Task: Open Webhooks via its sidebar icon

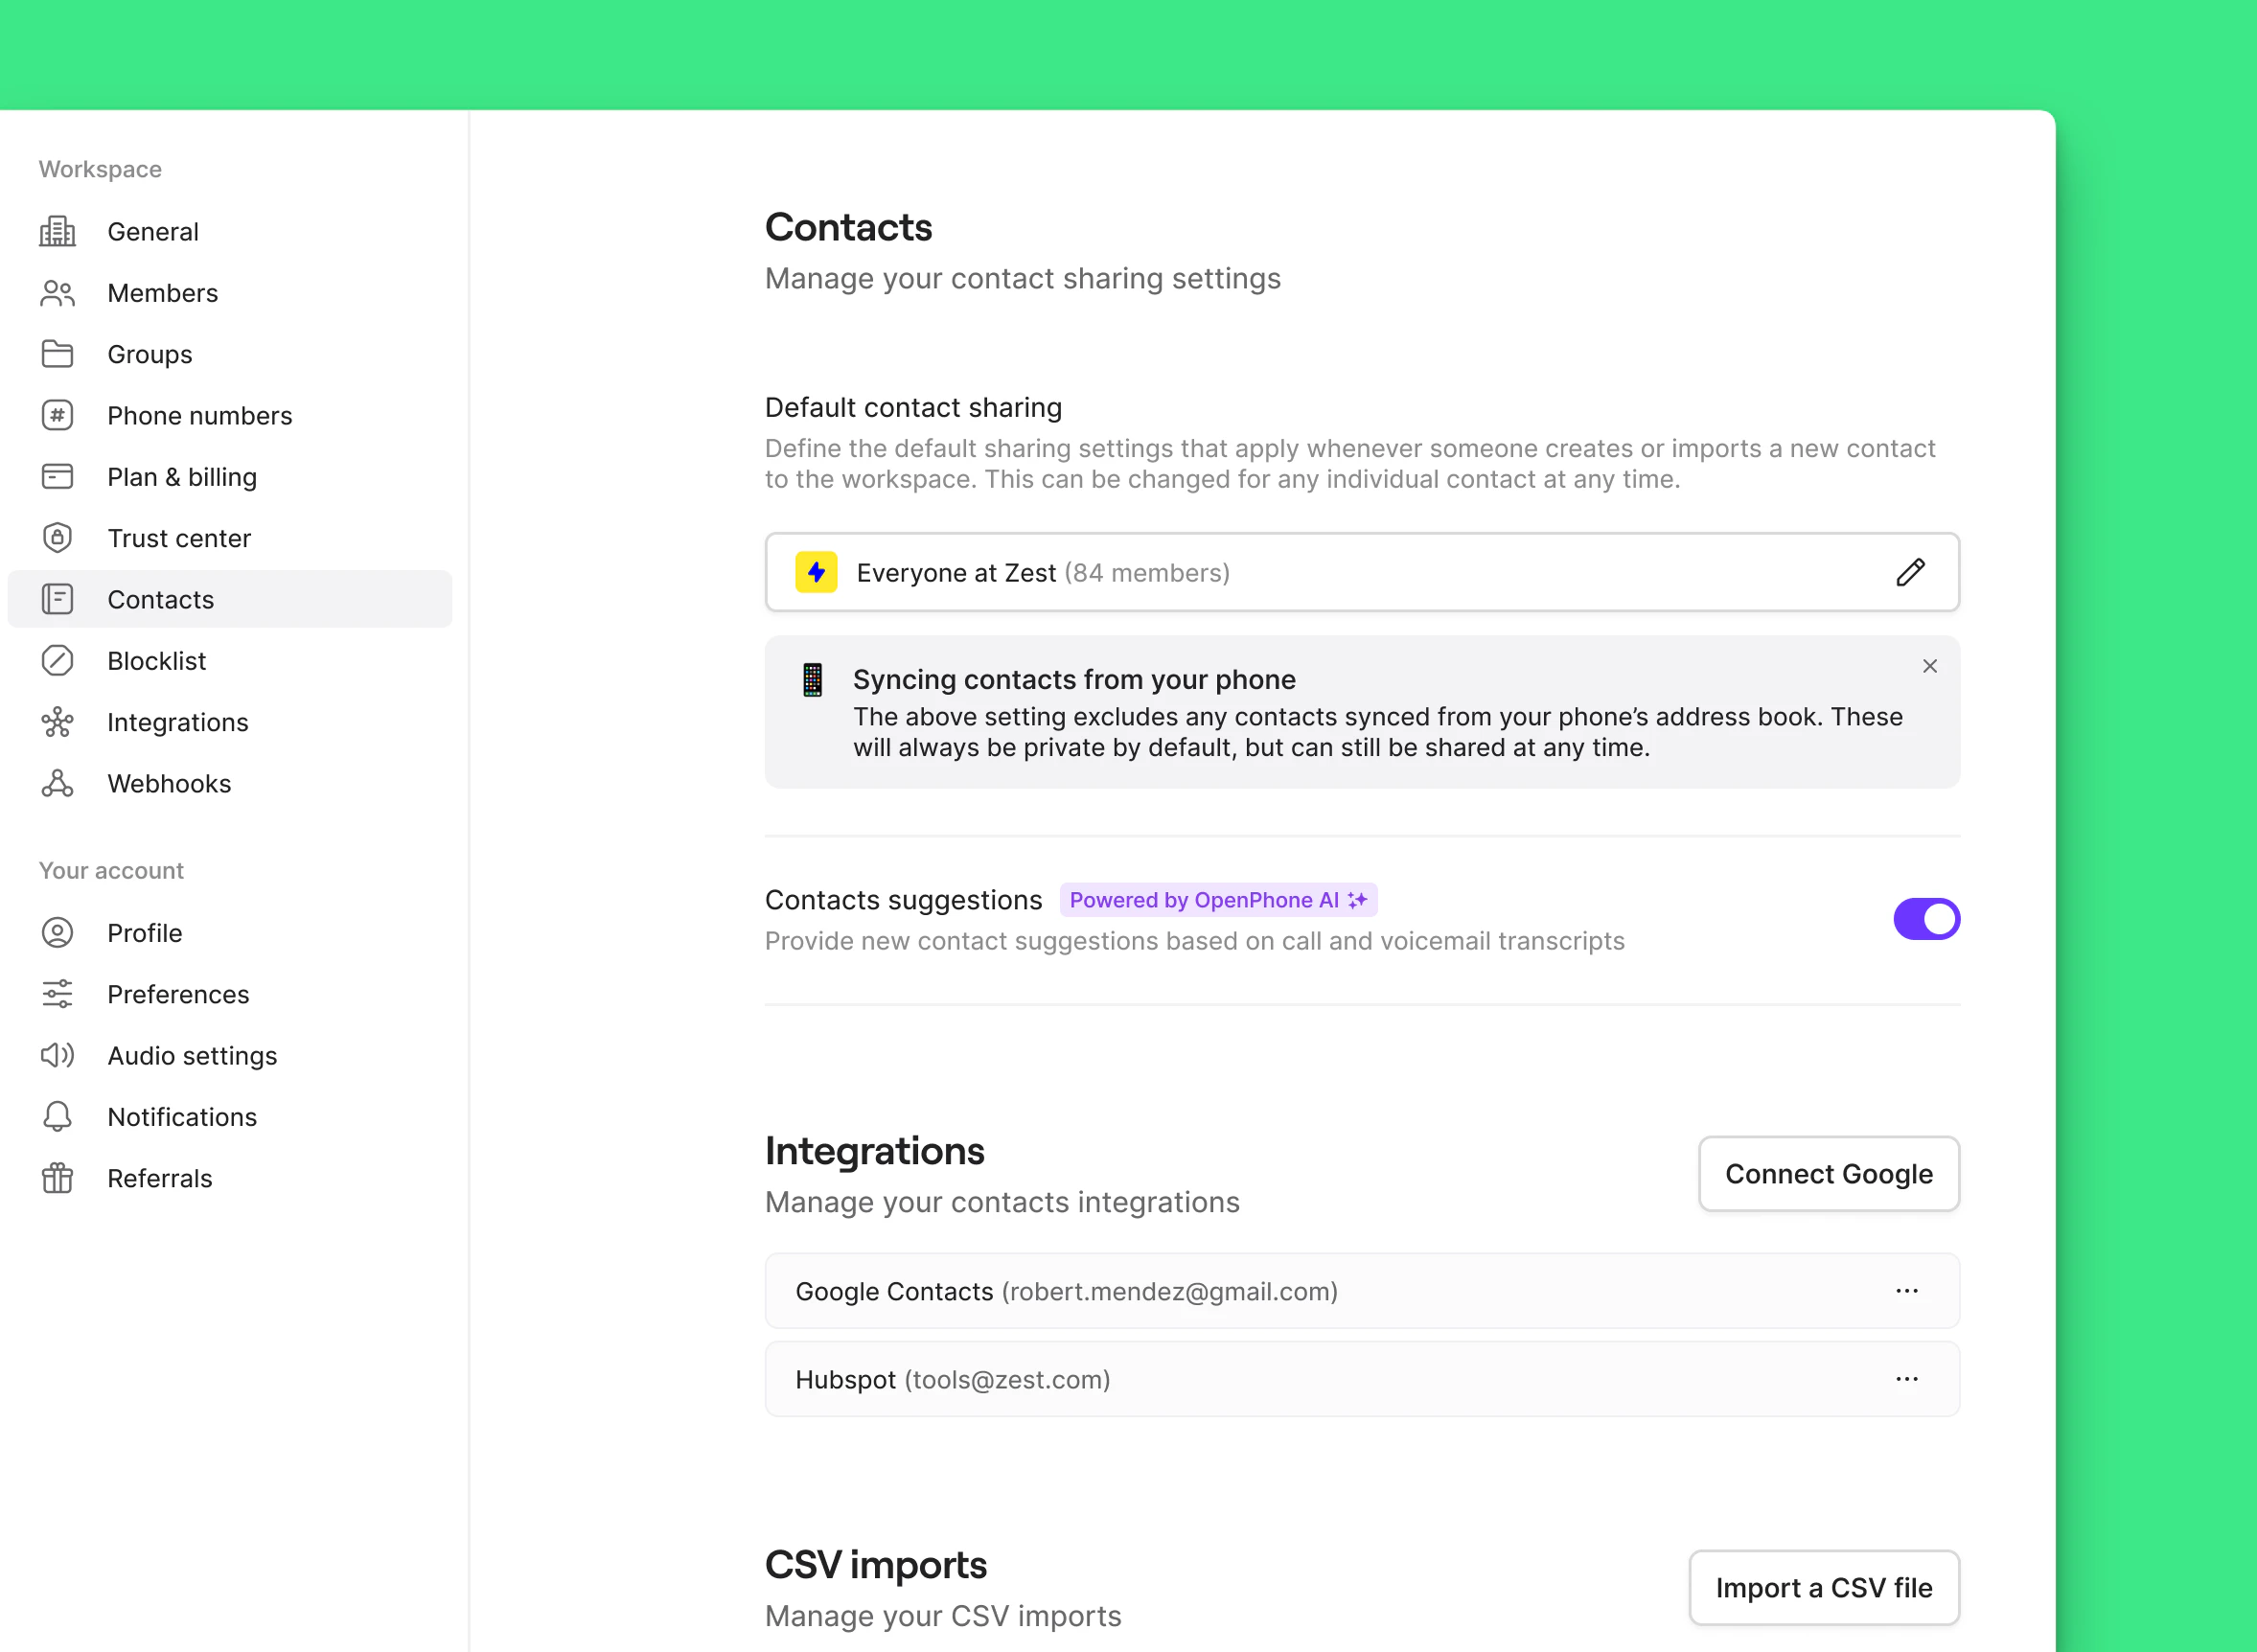Action: click(57, 783)
